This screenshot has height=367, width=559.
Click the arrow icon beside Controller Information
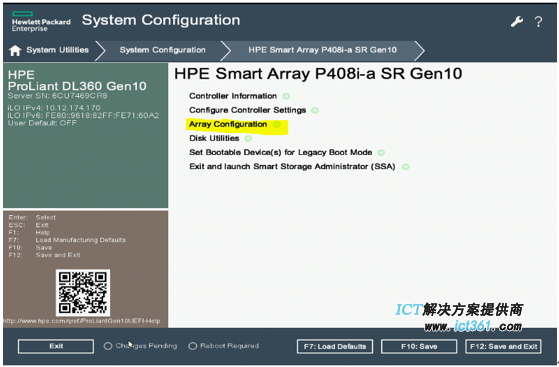pos(286,96)
